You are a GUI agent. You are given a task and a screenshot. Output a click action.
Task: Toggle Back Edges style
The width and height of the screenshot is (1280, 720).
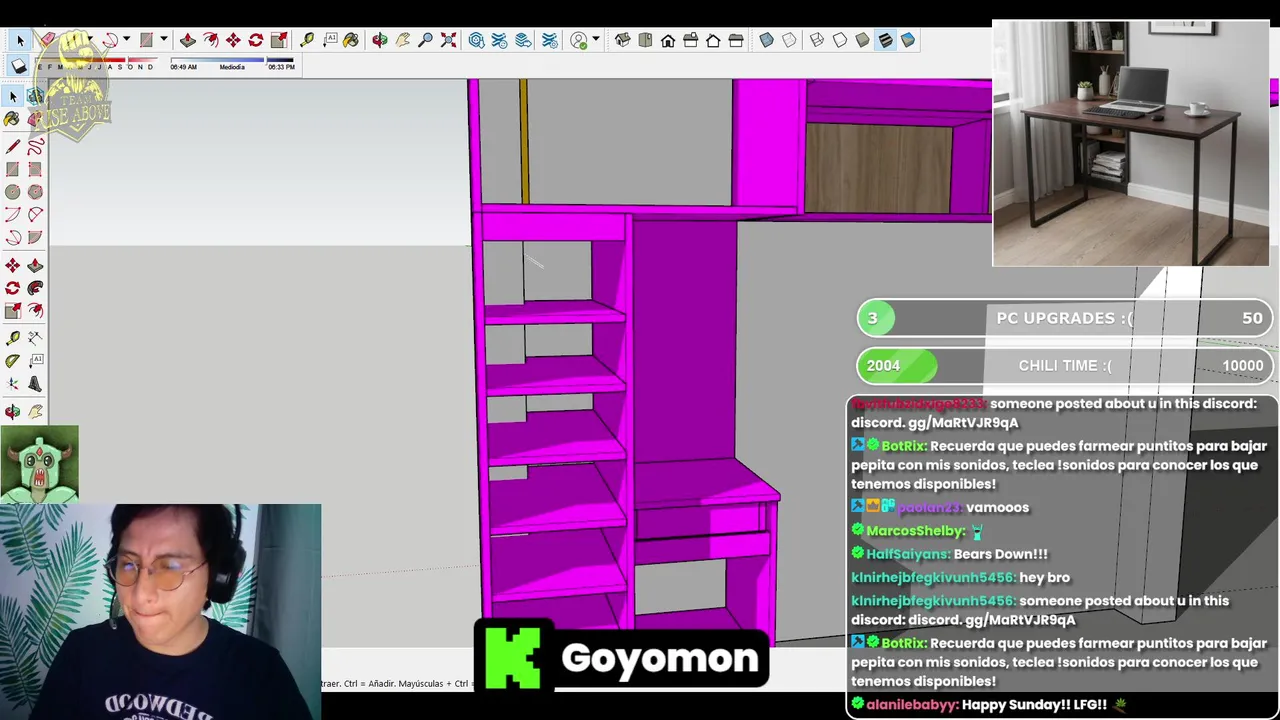click(789, 40)
